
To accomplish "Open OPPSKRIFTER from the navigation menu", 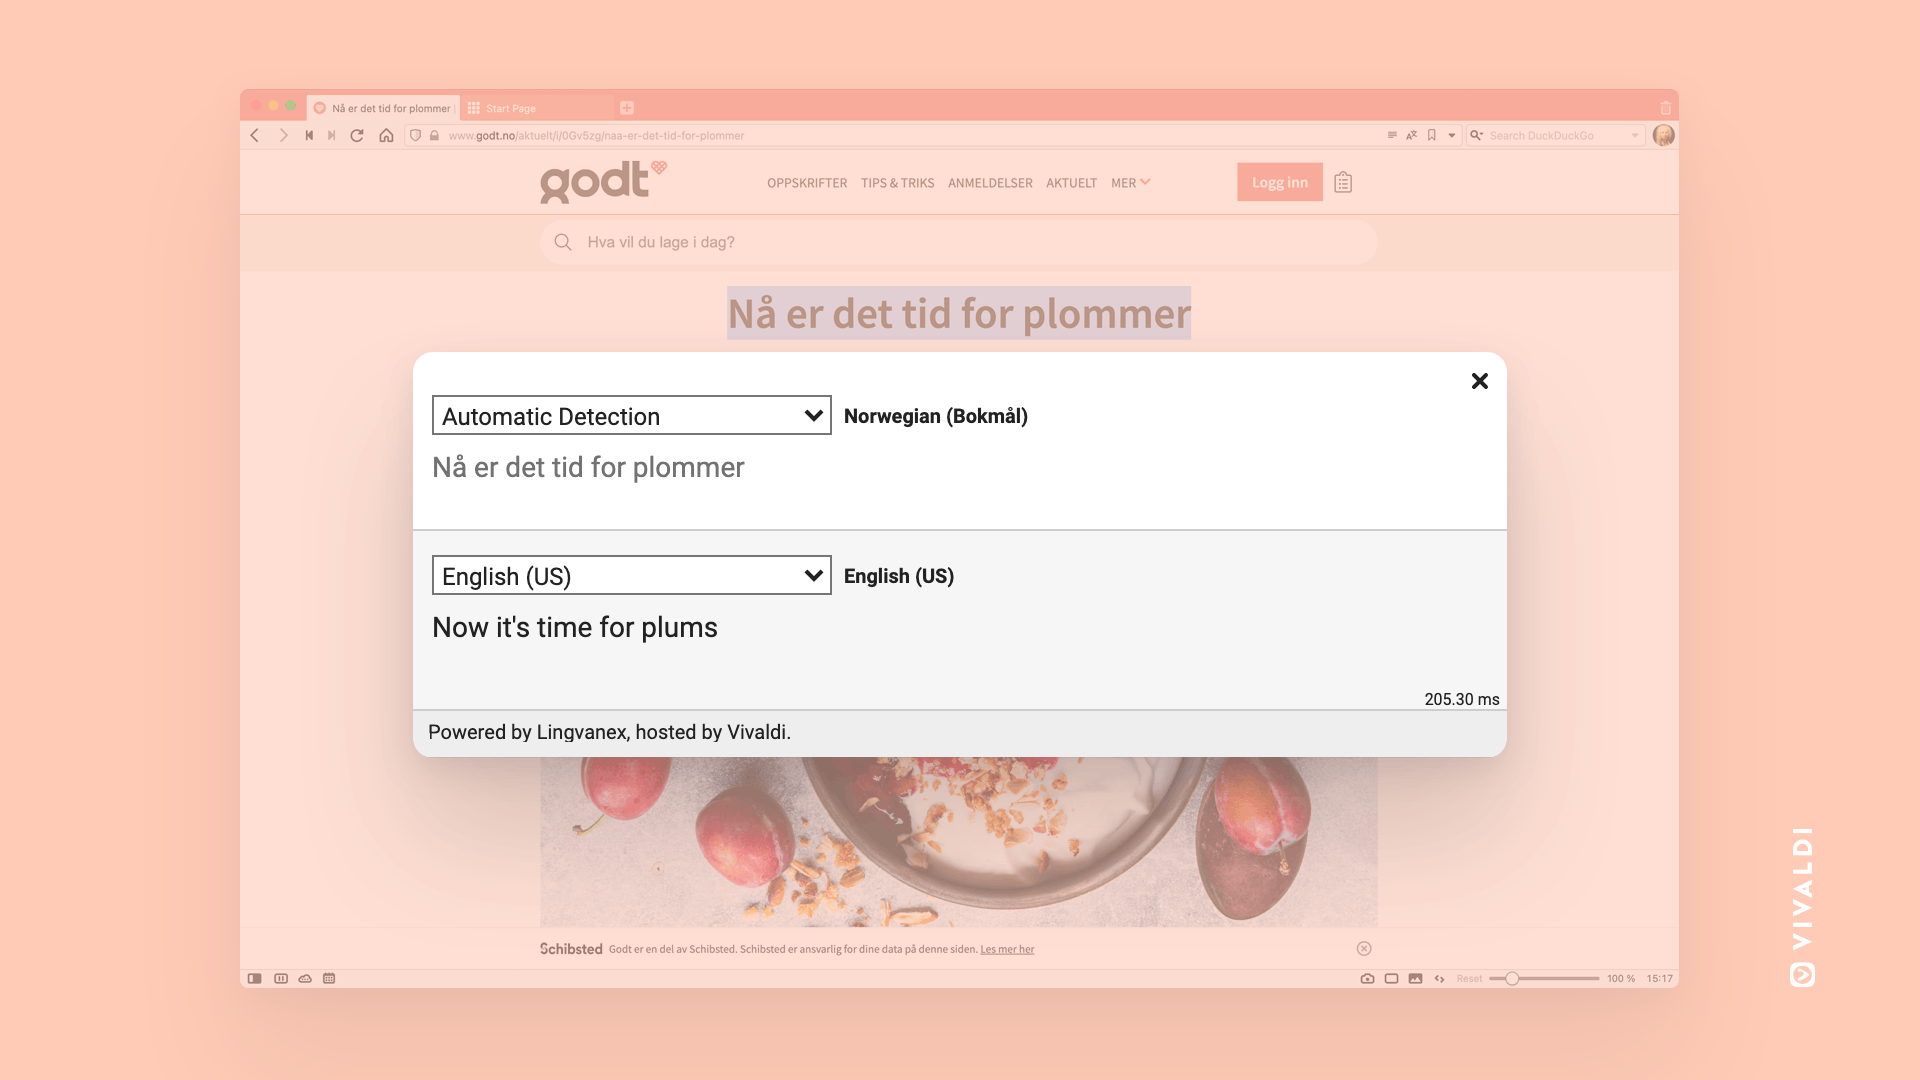I will pos(808,182).
